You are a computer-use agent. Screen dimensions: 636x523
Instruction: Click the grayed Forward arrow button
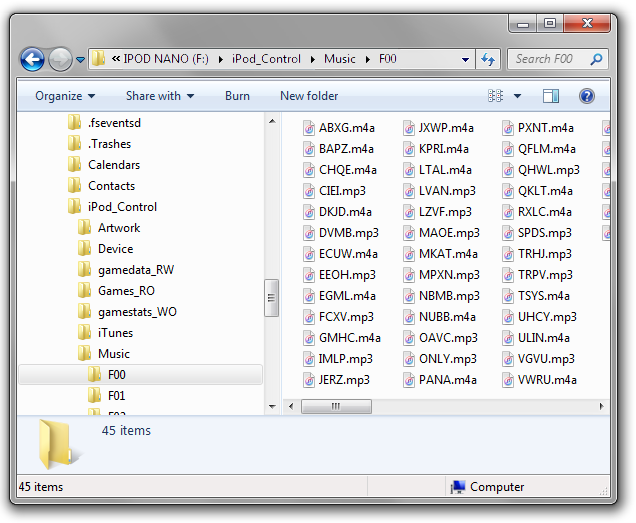(60, 60)
